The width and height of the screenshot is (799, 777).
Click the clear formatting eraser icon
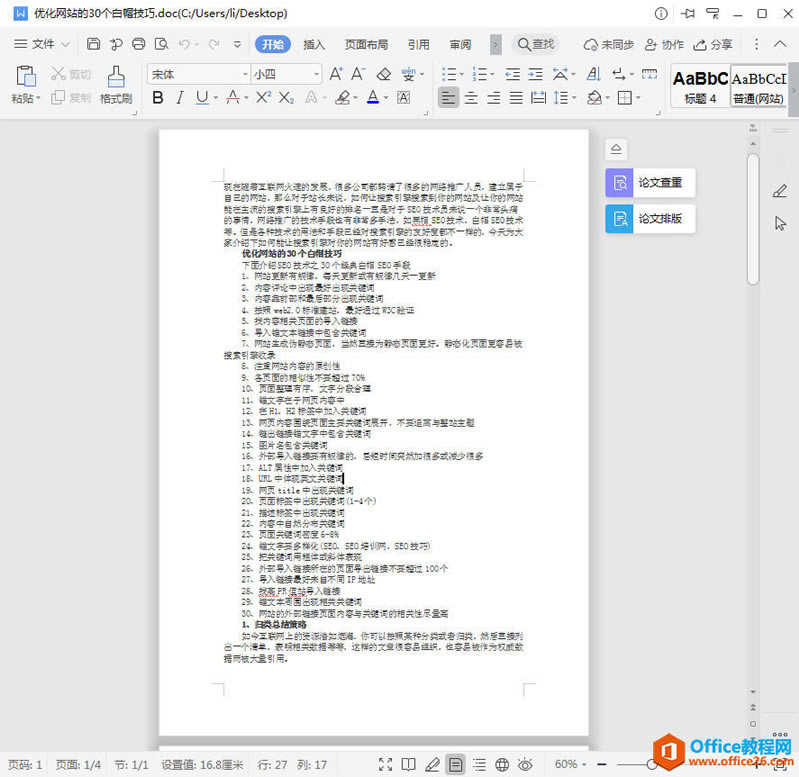(384, 74)
